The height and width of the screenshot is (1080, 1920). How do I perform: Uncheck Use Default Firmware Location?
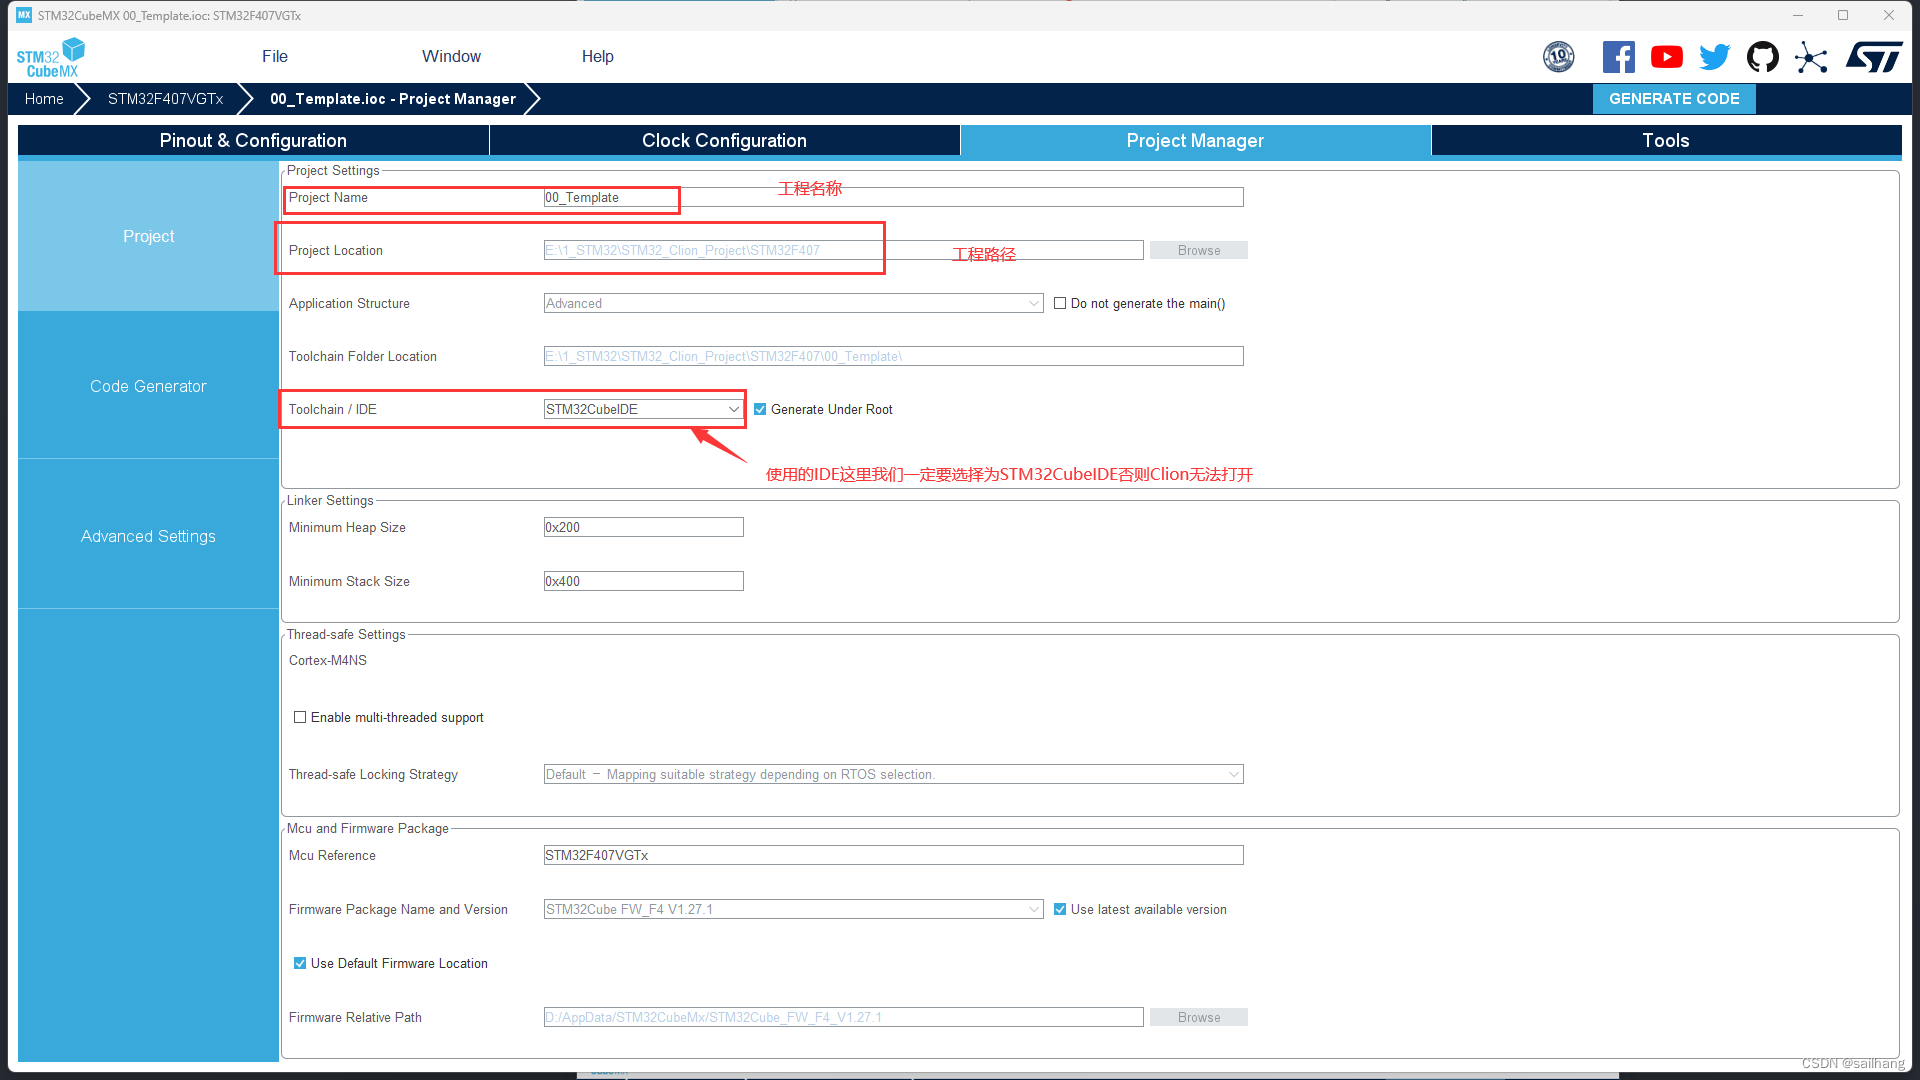point(300,963)
